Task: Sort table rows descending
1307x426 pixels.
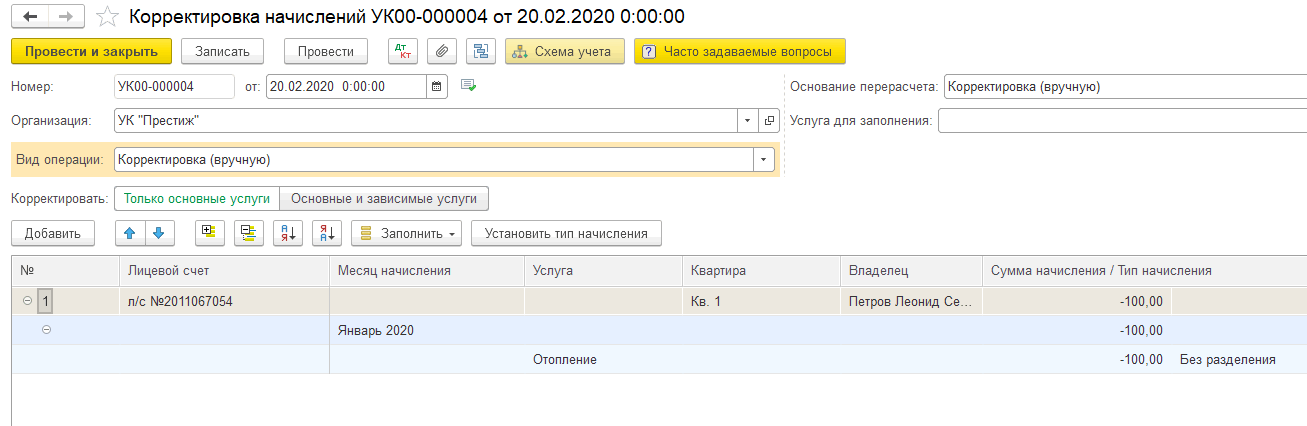Action: tap(327, 233)
